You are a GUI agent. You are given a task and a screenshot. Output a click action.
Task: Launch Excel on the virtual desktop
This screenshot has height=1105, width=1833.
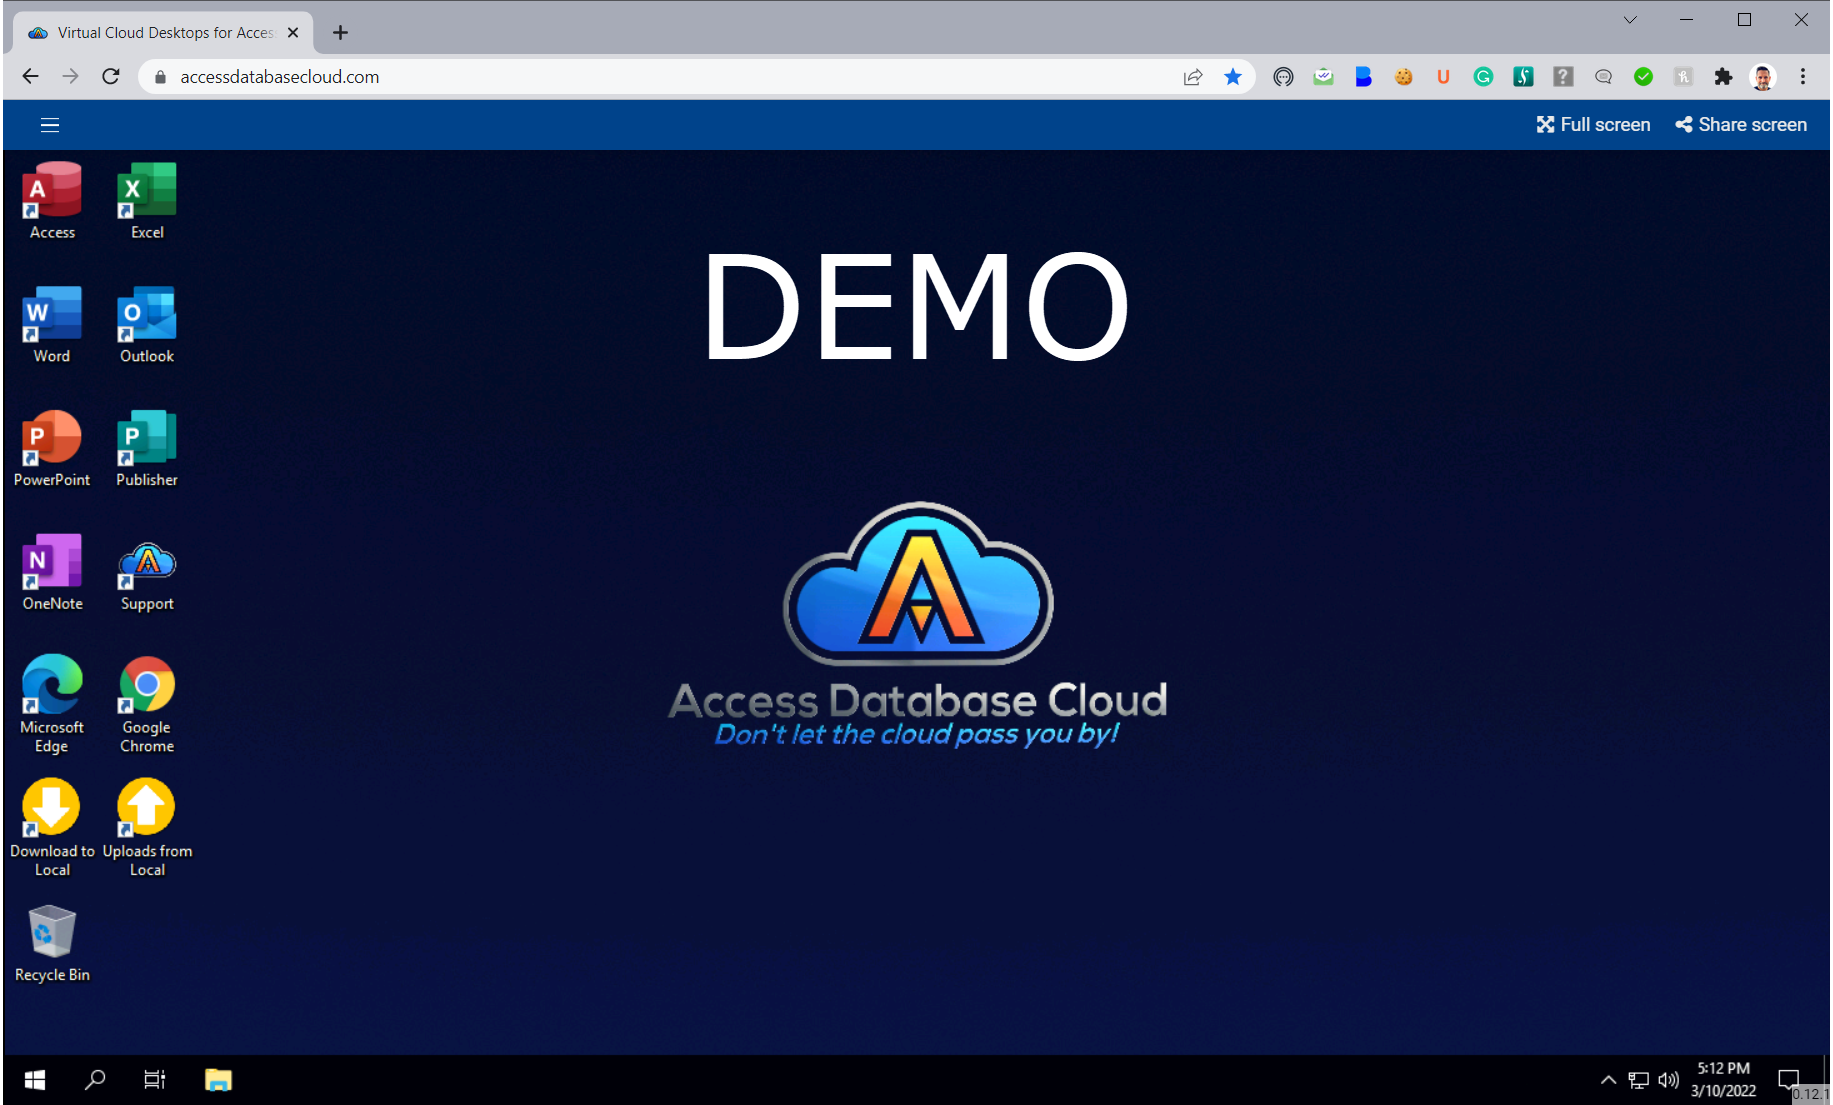pyautogui.click(x=146, y=190)
